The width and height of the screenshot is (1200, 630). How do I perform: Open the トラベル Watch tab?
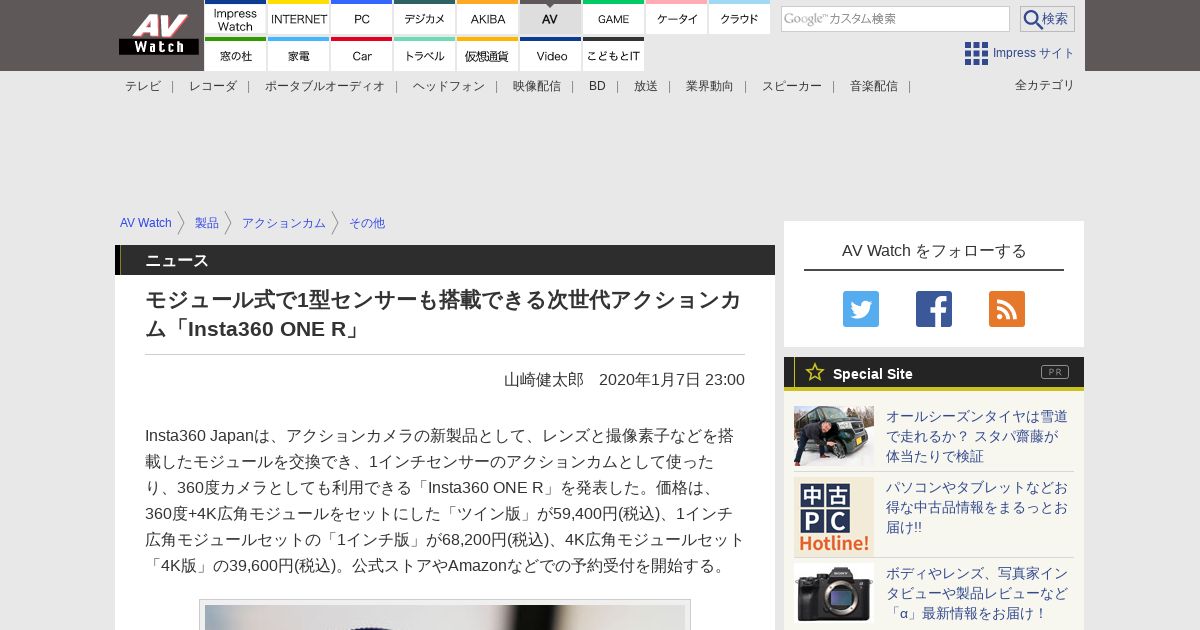425,55
